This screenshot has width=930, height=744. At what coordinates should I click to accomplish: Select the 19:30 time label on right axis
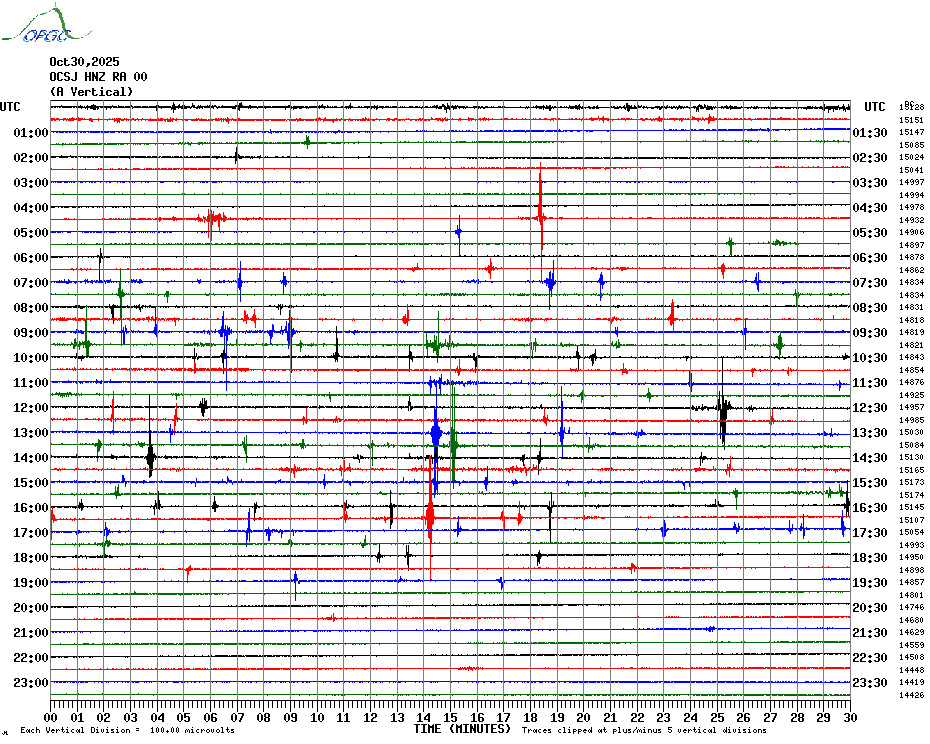[871, 583]
